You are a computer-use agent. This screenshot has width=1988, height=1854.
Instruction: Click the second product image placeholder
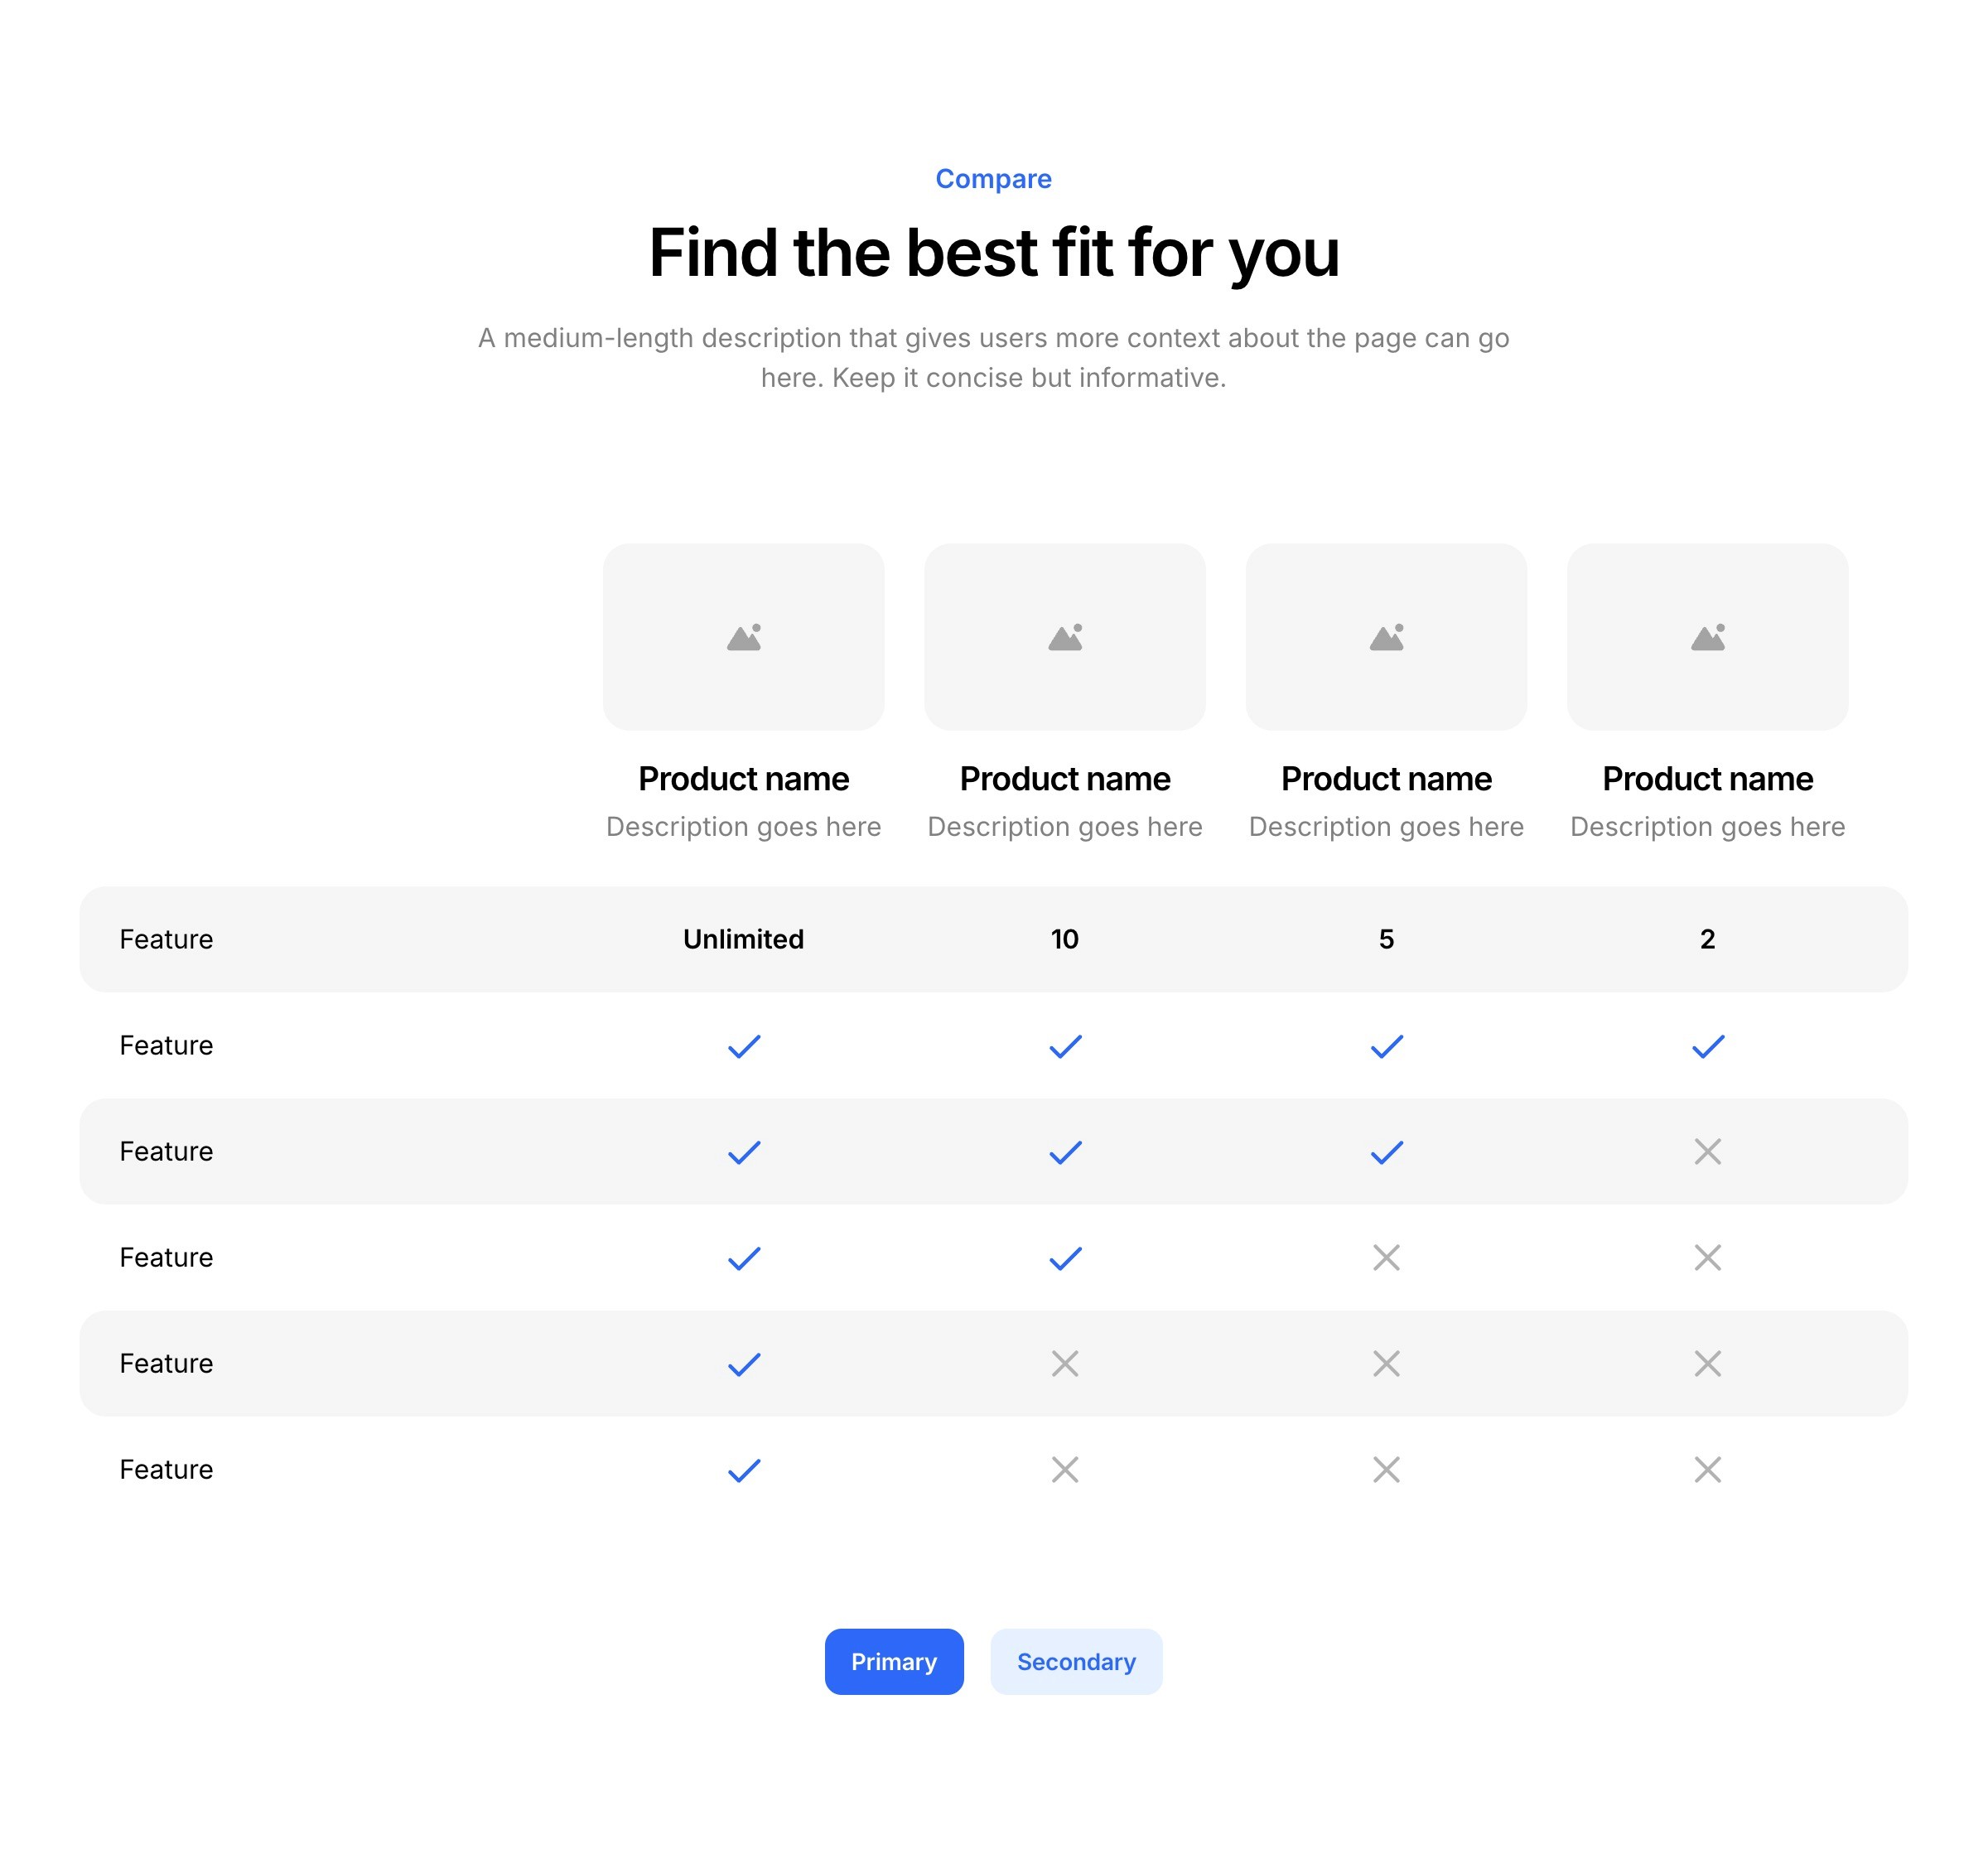click(1065, 637)
